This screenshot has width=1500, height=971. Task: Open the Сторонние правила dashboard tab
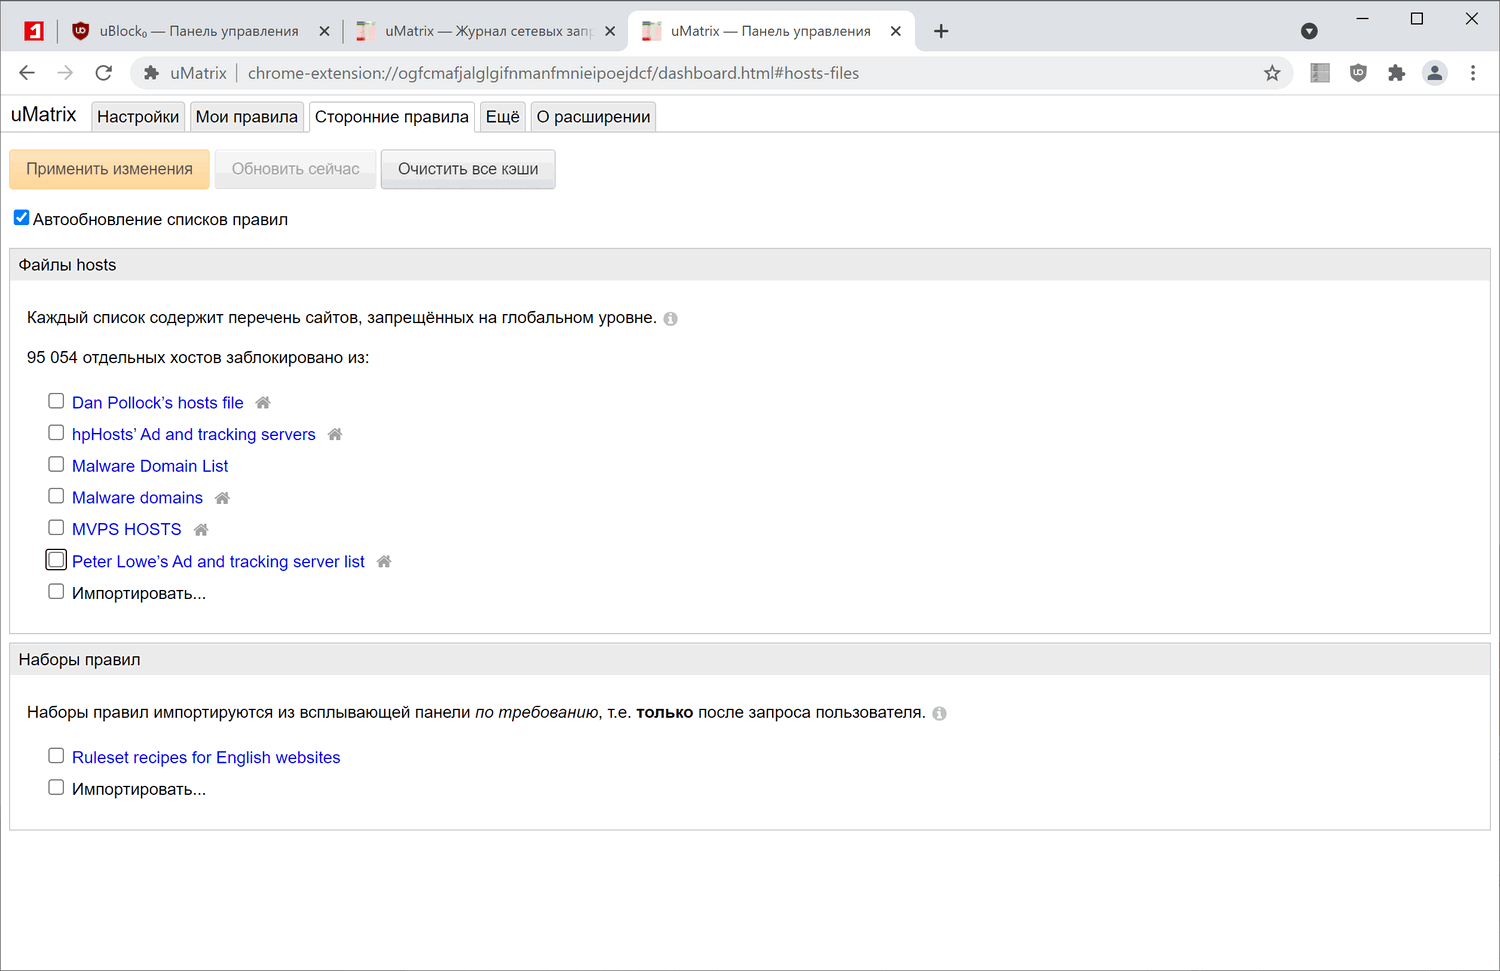pos(392,117)
